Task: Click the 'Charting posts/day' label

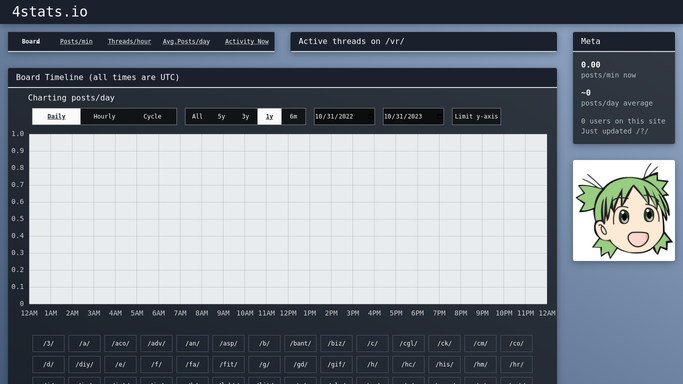Action: point(71,98)
